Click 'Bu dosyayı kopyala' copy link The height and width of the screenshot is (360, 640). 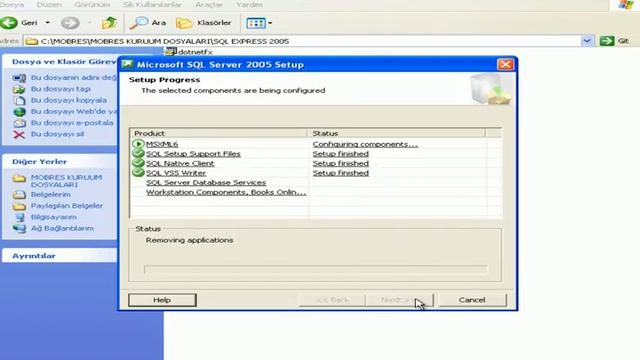point(69,100)
